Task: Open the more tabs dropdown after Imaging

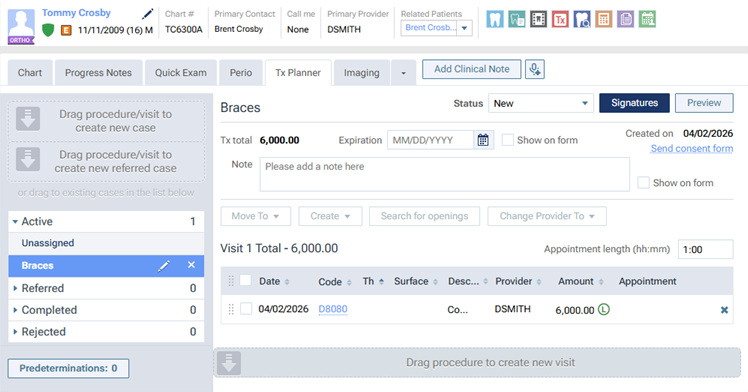Action: (x=404, y=73)
